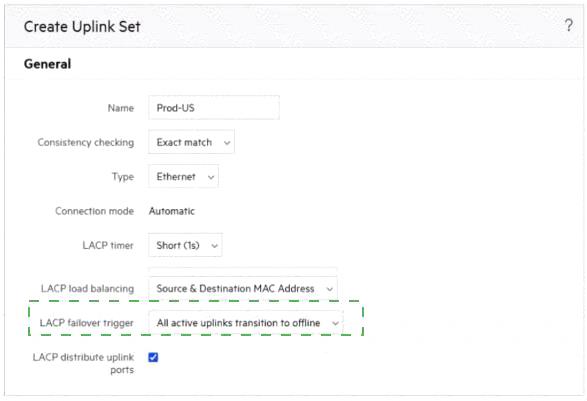Screen dimensions: 587x401
Task: Uncheck LACP distribute uplink ports checkbox
Action: [x=153, y=357]
